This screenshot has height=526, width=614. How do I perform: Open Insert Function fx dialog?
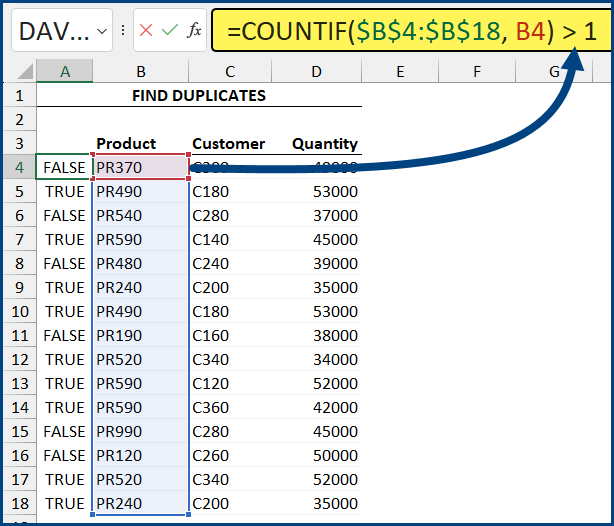point(194,31)
